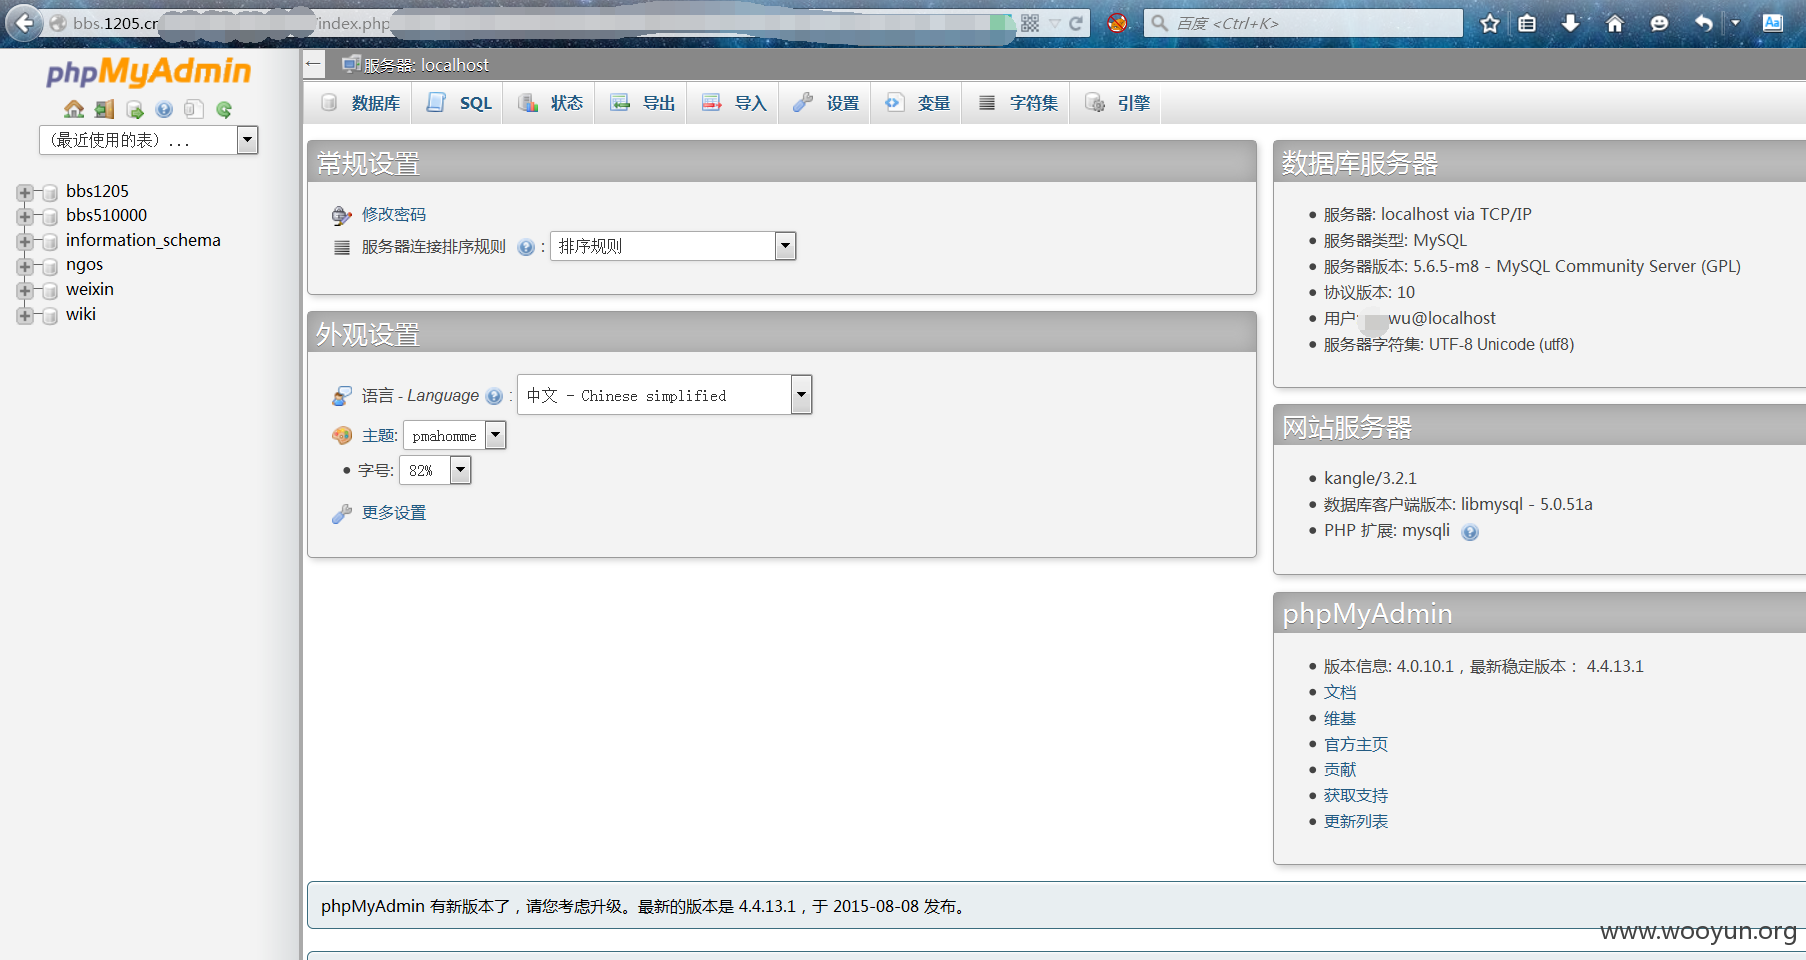The height and width of the screenshot is (960, 1806).
Task: Switch to the 引擎 tab
Action: (1117, 103)
